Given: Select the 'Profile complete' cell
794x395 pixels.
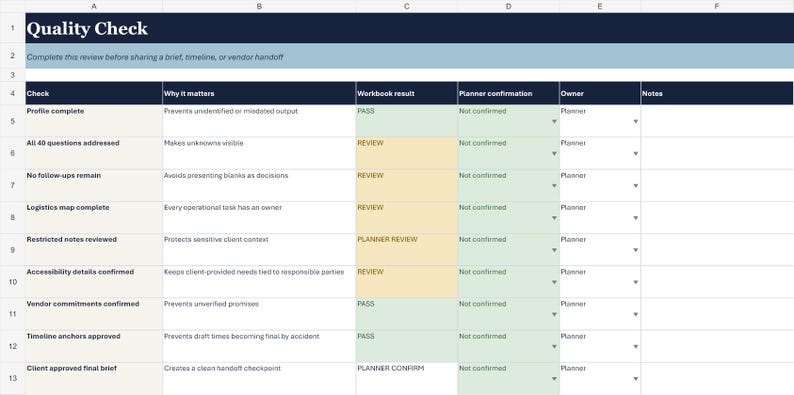Looking at the screenshot, I should [x=94, y=121].
